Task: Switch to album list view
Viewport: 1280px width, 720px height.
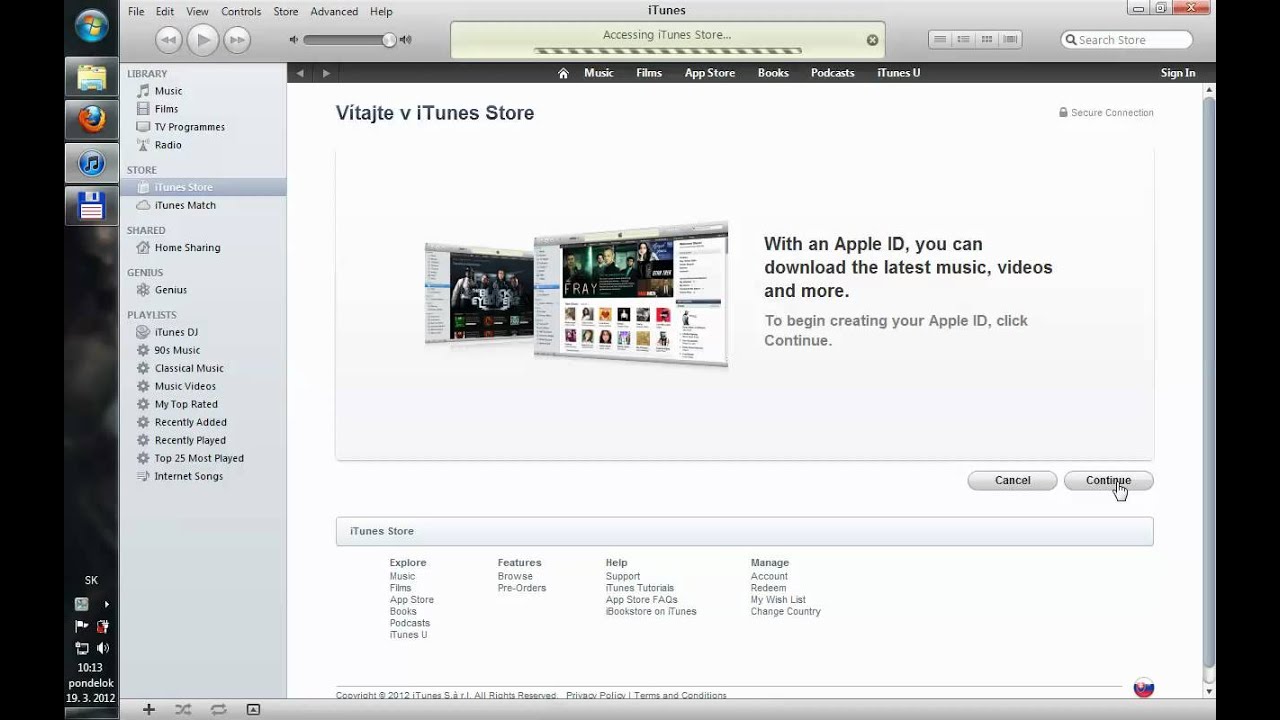Action: click(964, 40)
